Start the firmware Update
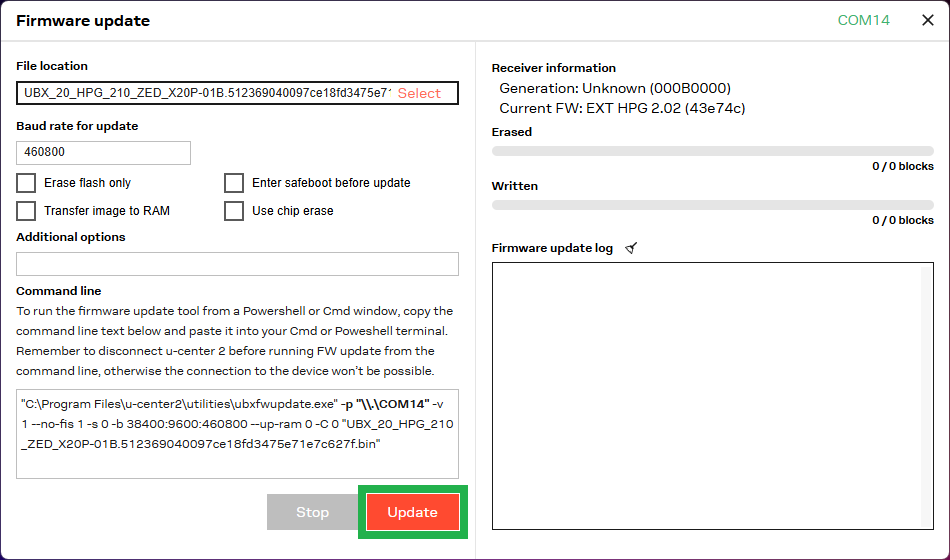Screen dimensions: 950x560 click(x=413, y=512)
